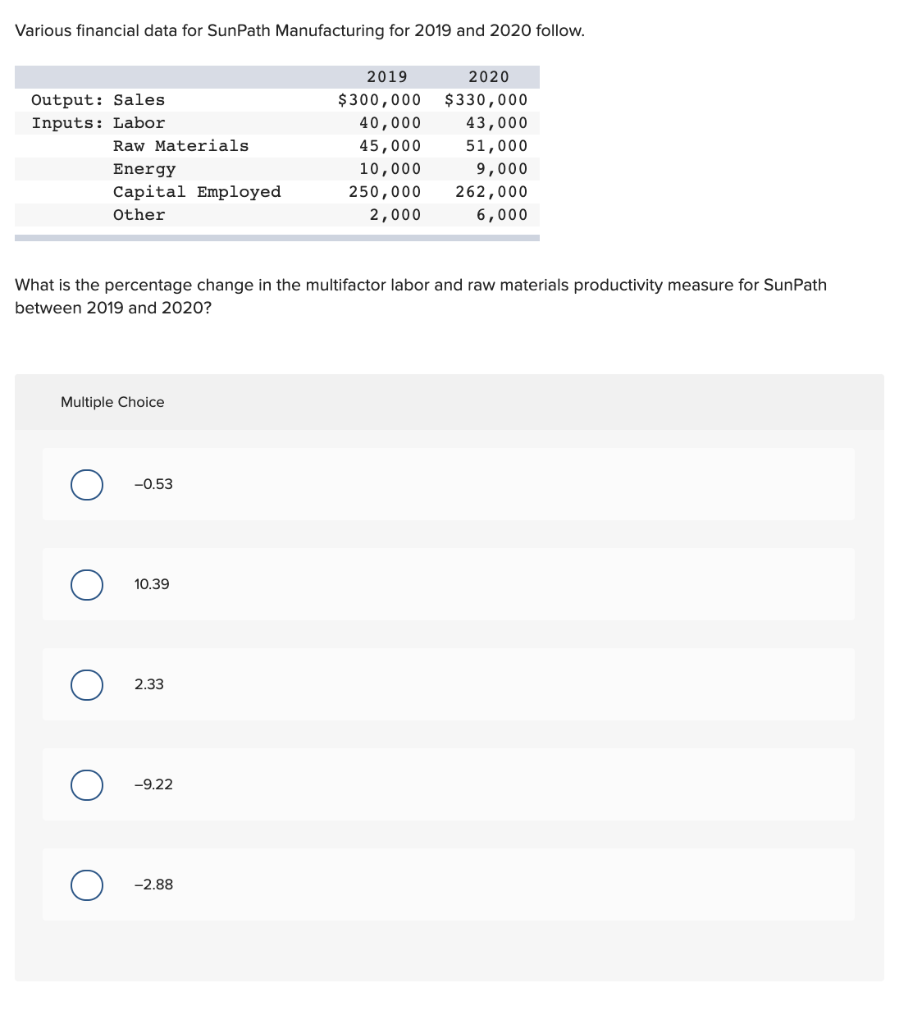Screen dimensions: 922x1024
Task: Click the answer label text -0.53
Action: click(153, 484)
